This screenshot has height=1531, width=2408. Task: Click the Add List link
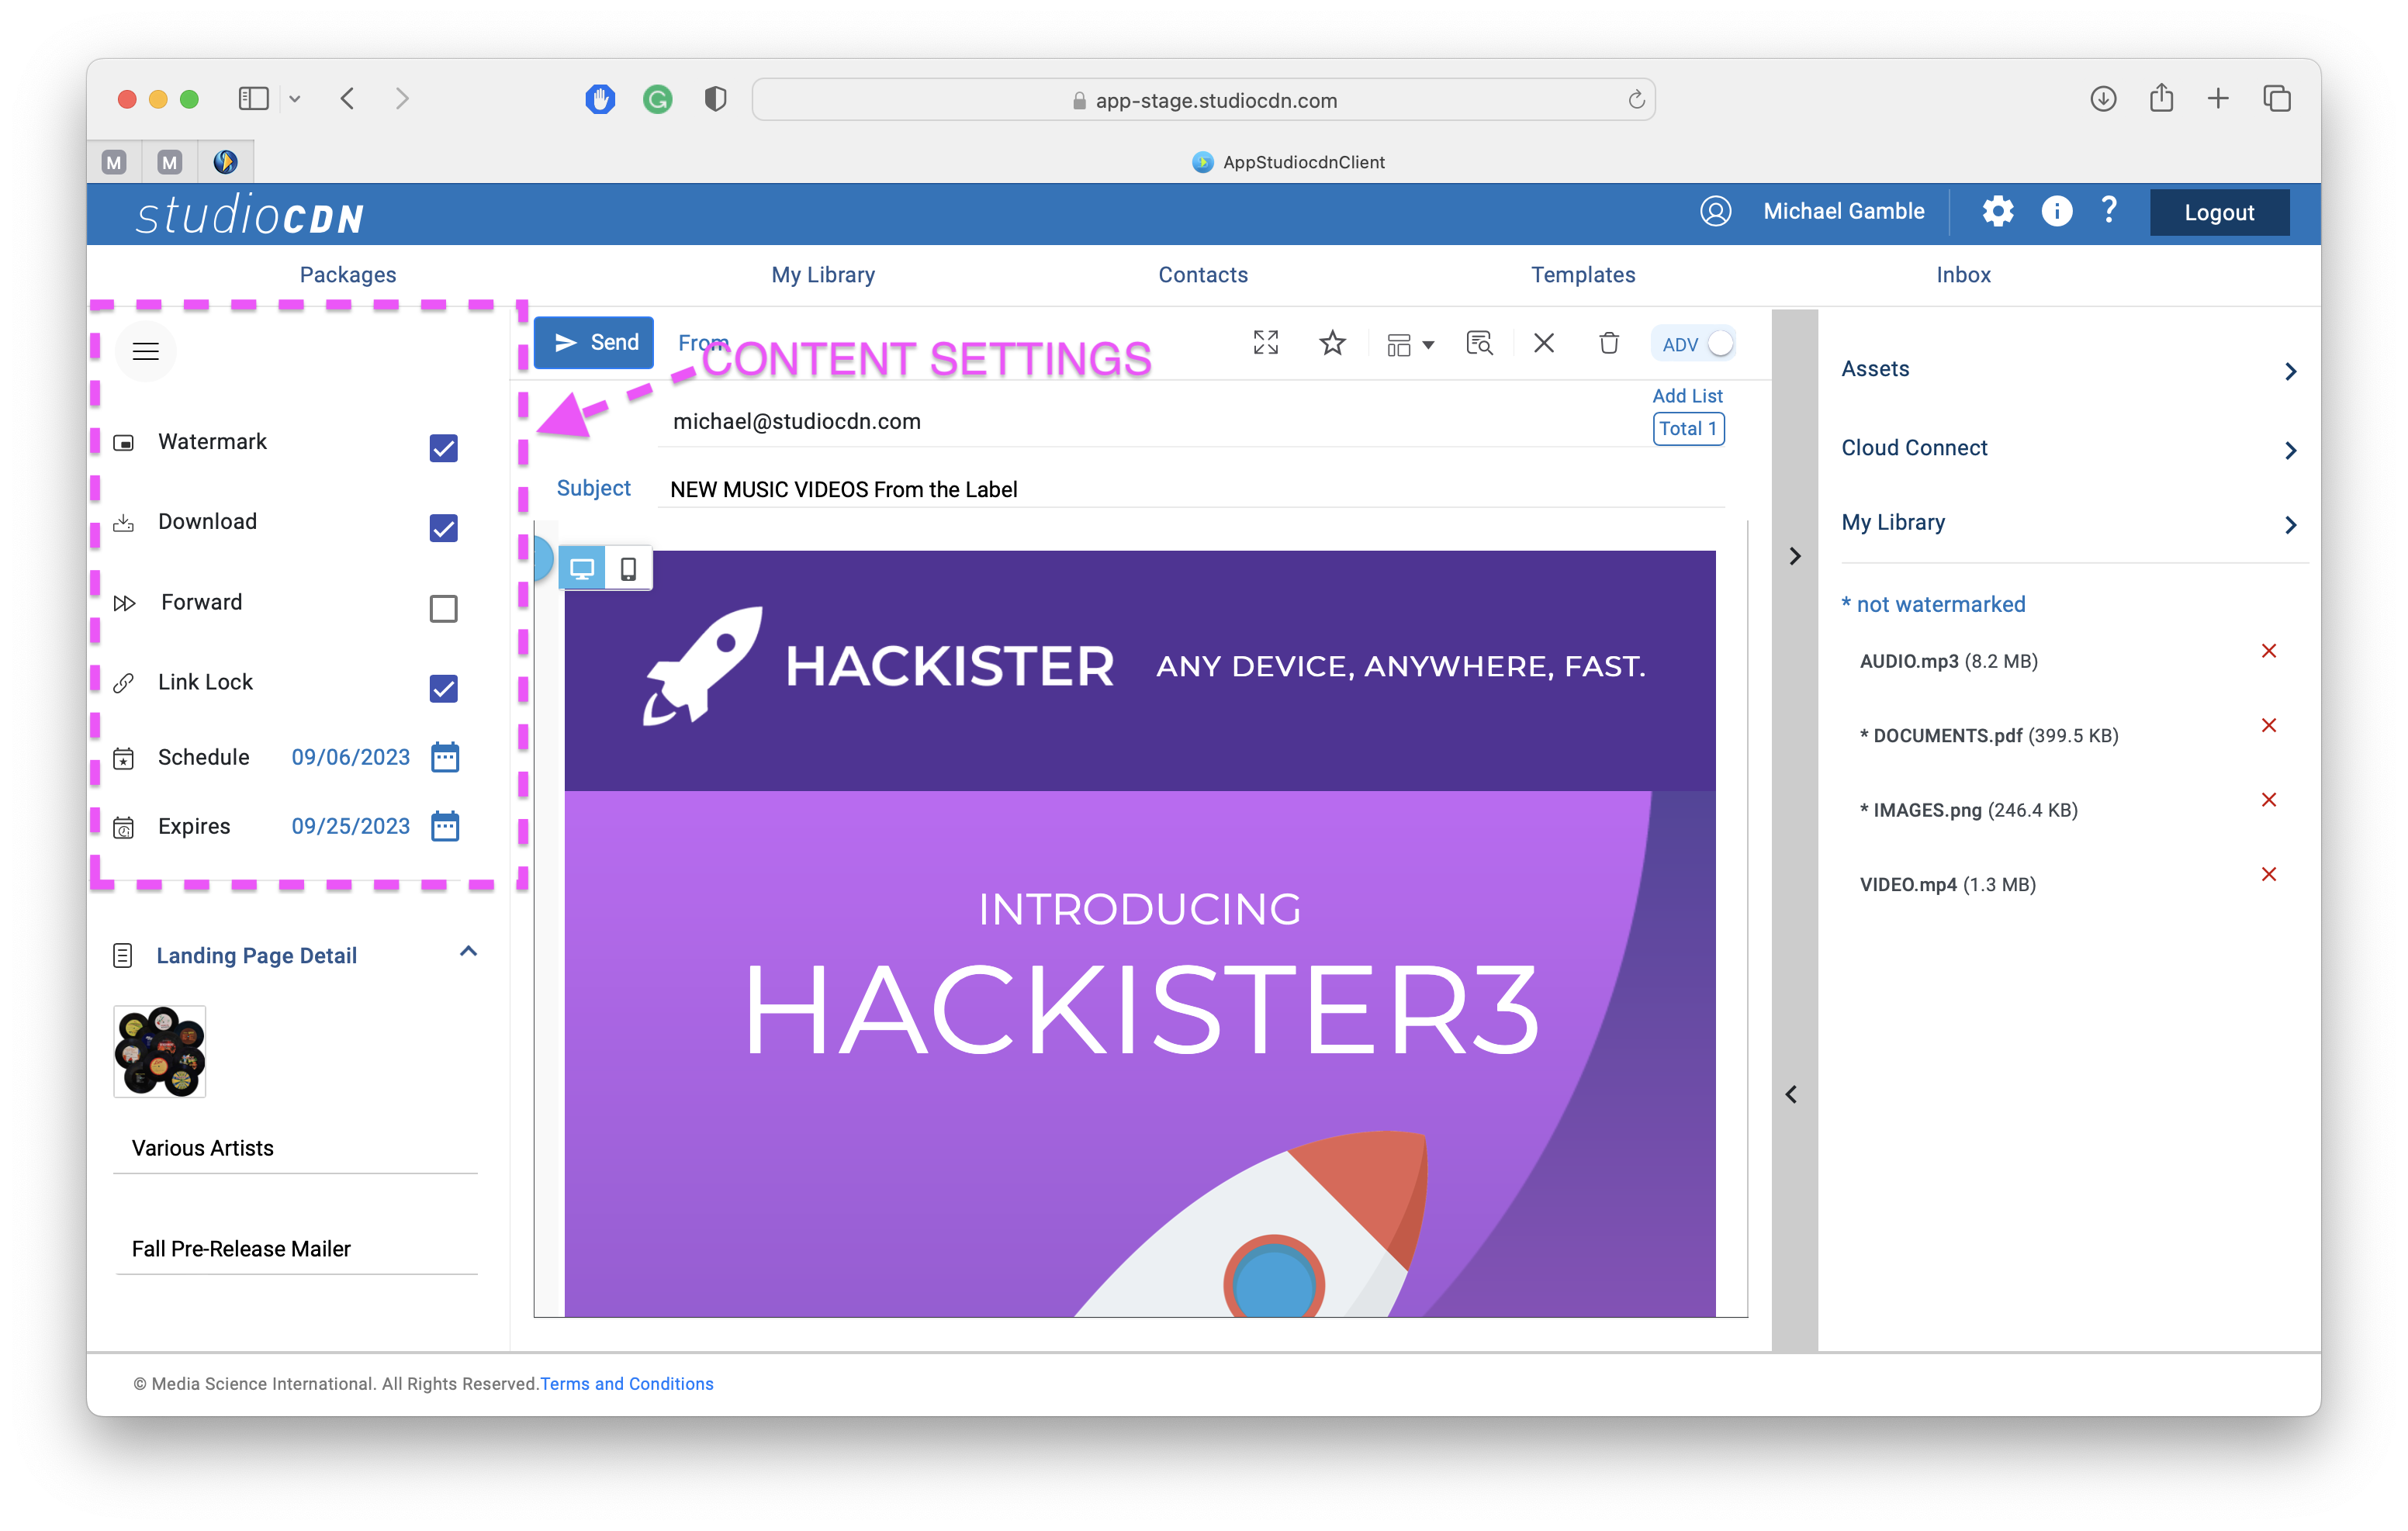pyautogui.click(x=1687, y=396)
